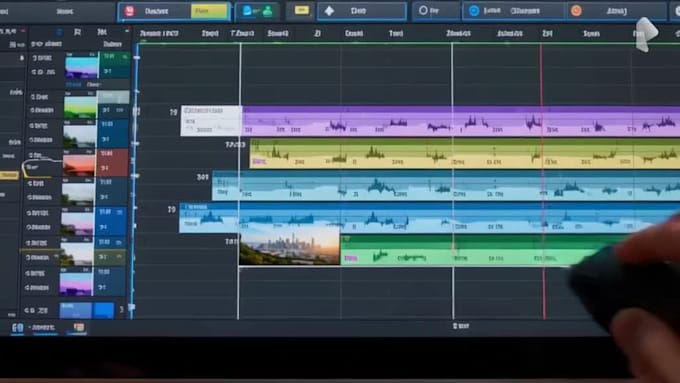This screenshot has height=383, width=680.
Task: Click the bright blue block in the bottom list row
Action: [103, 311]
